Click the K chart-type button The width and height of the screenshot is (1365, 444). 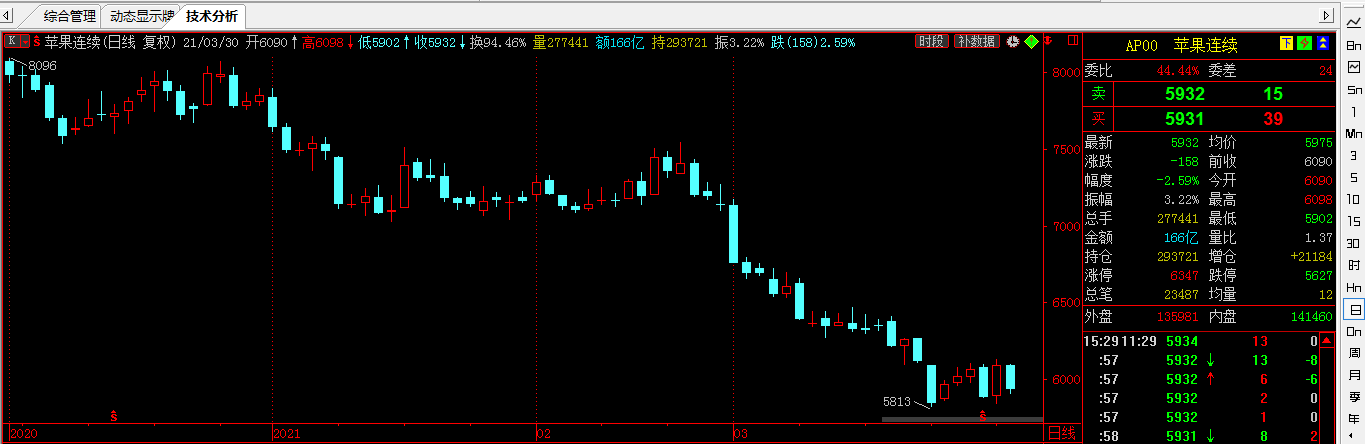click(x=13, y=42)
